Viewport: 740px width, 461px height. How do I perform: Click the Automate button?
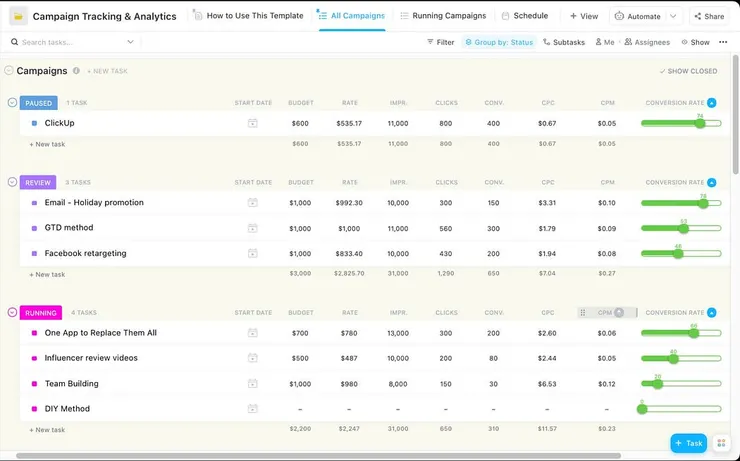(x=638, y=16)
